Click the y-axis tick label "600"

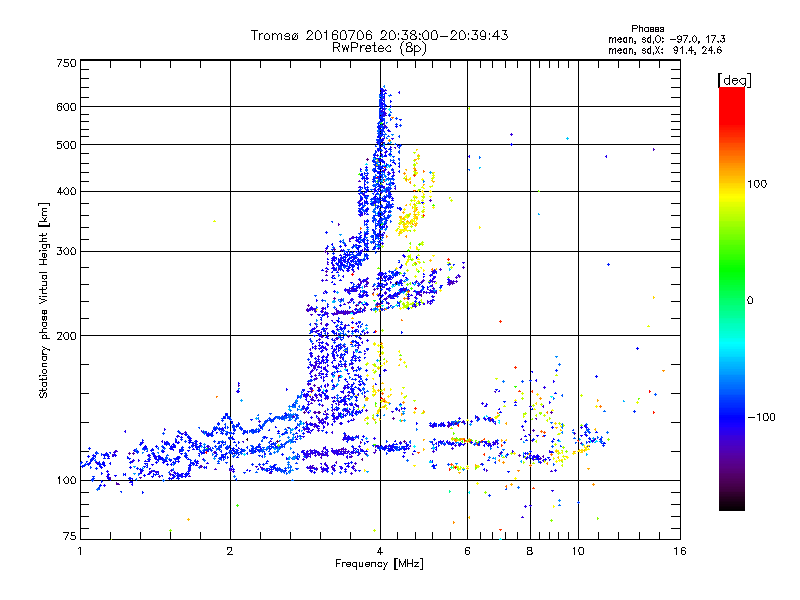tap(66, 107)
